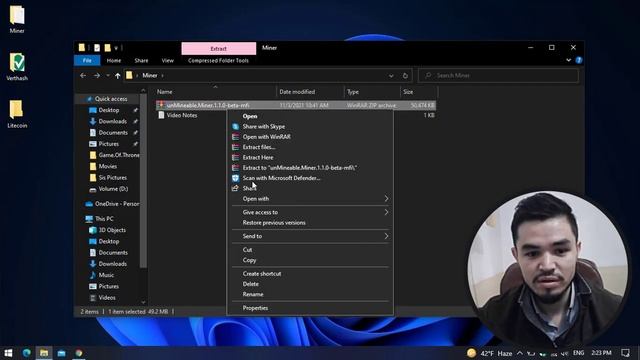Click the navigation pane scrollbar
This screenshot has height=360, width=640.
(x=143, y=180)
